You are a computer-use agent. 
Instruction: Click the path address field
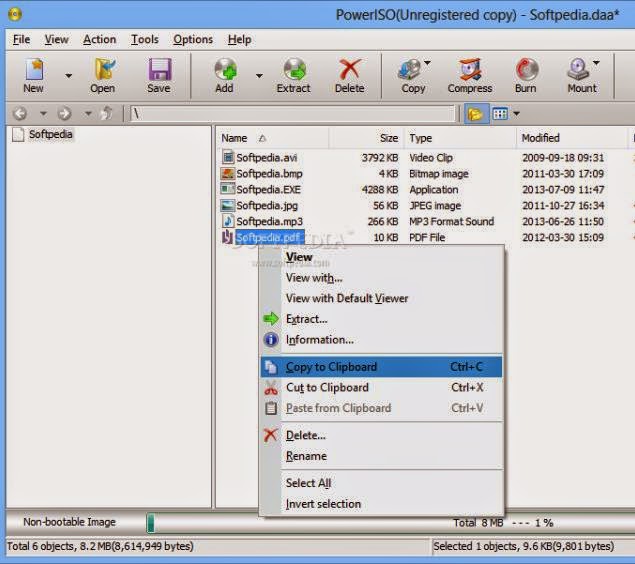pos(293,114)
